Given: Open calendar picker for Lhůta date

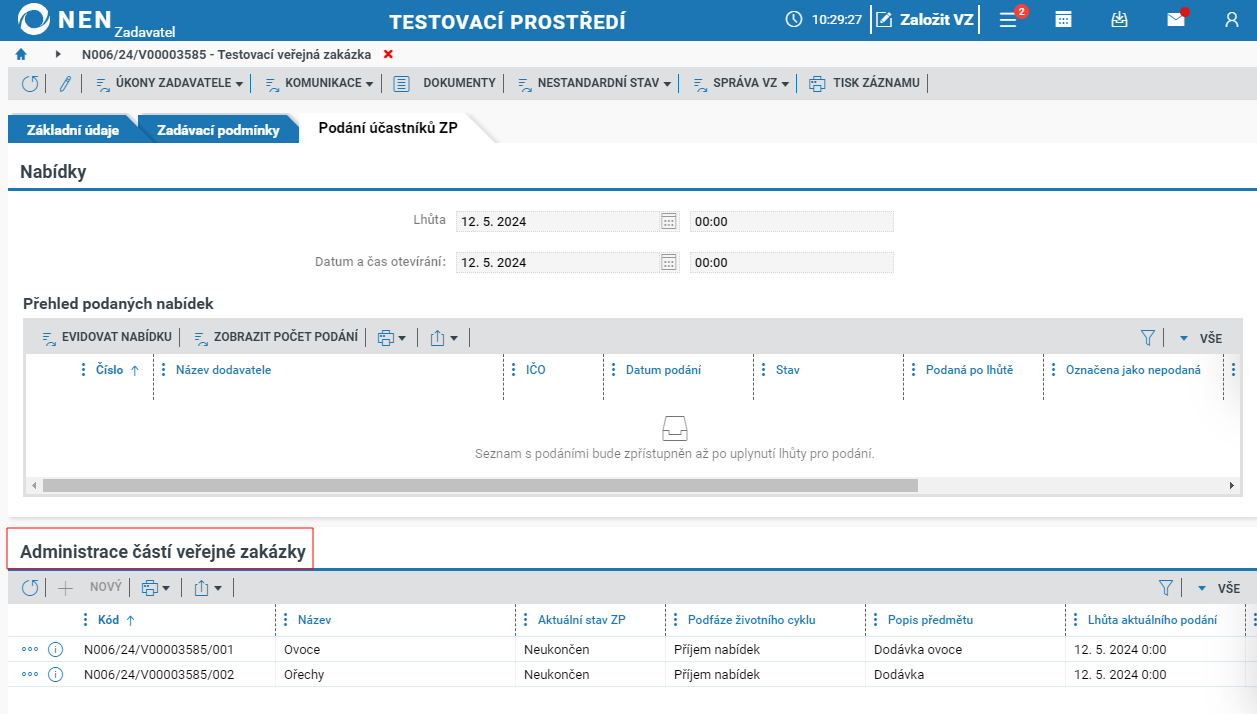Looking at the screenshot, I should point(669,222).
